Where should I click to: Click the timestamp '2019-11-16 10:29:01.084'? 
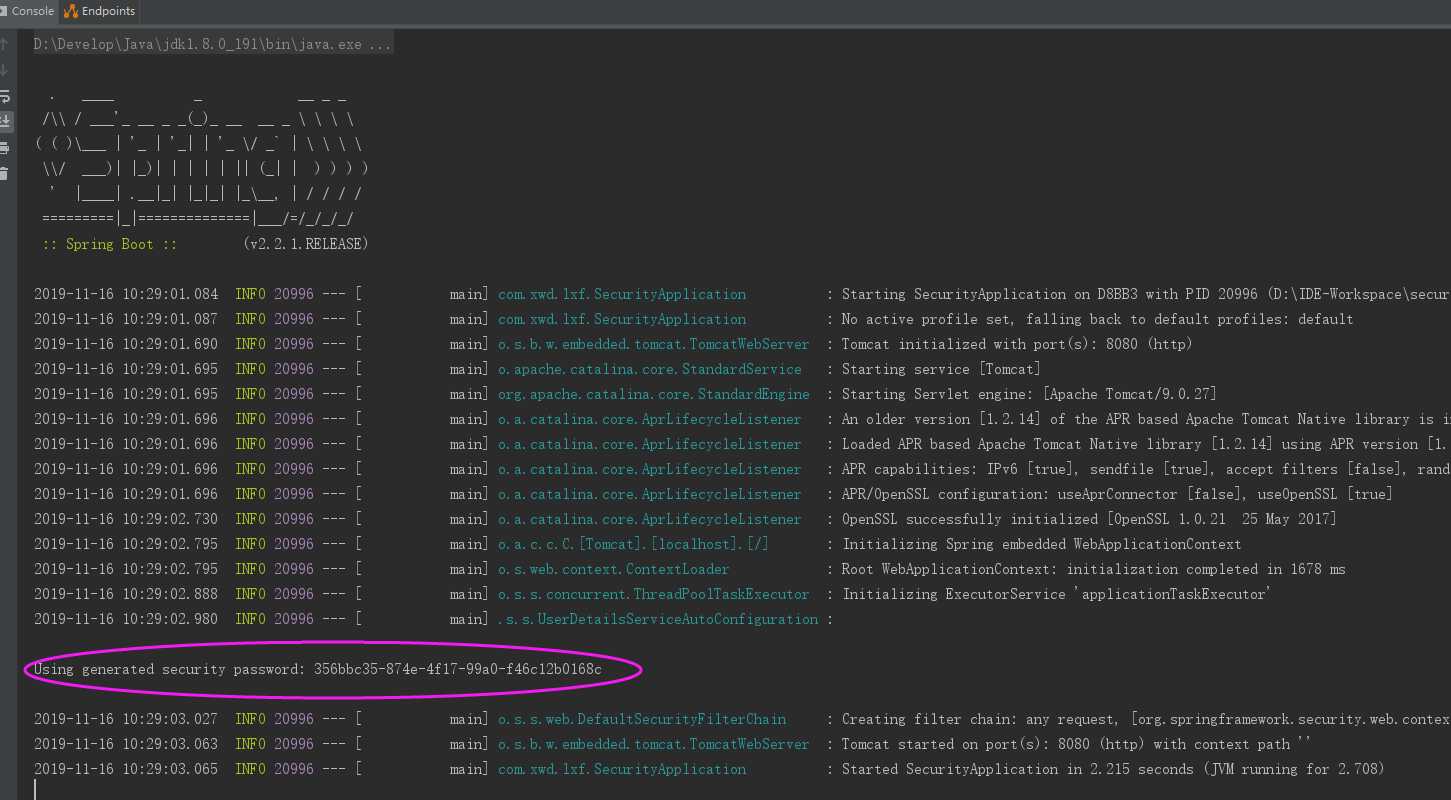click(126, 294)
